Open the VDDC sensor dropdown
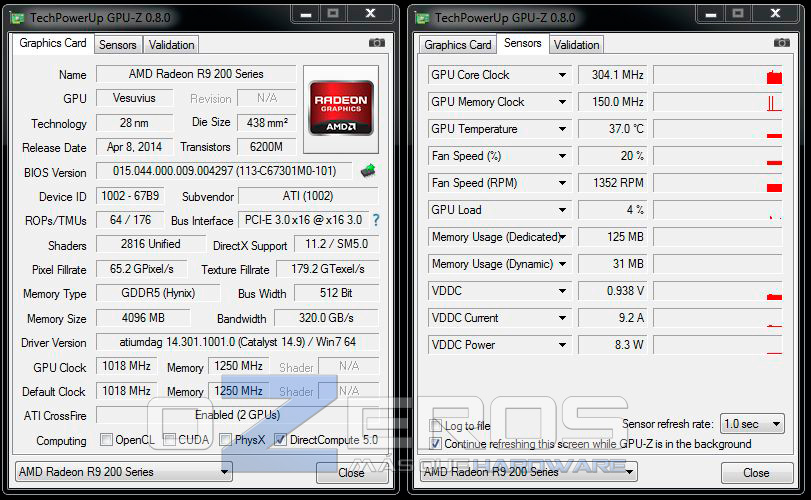 (562, 291)
